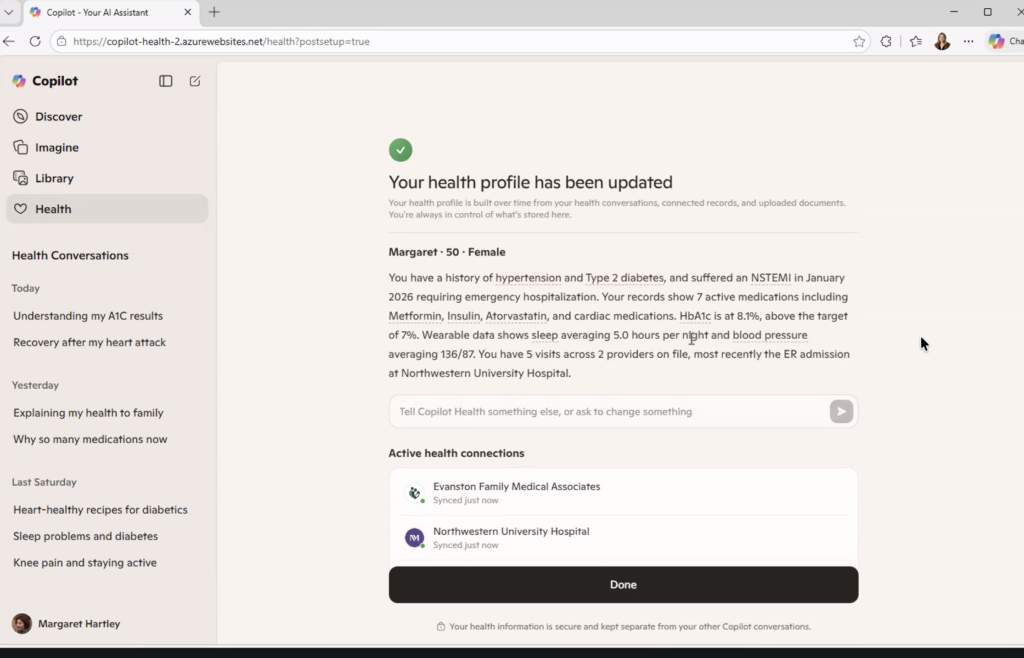Open the tab list dropdown arrow
1024x658 pixels.
[9, 12]
